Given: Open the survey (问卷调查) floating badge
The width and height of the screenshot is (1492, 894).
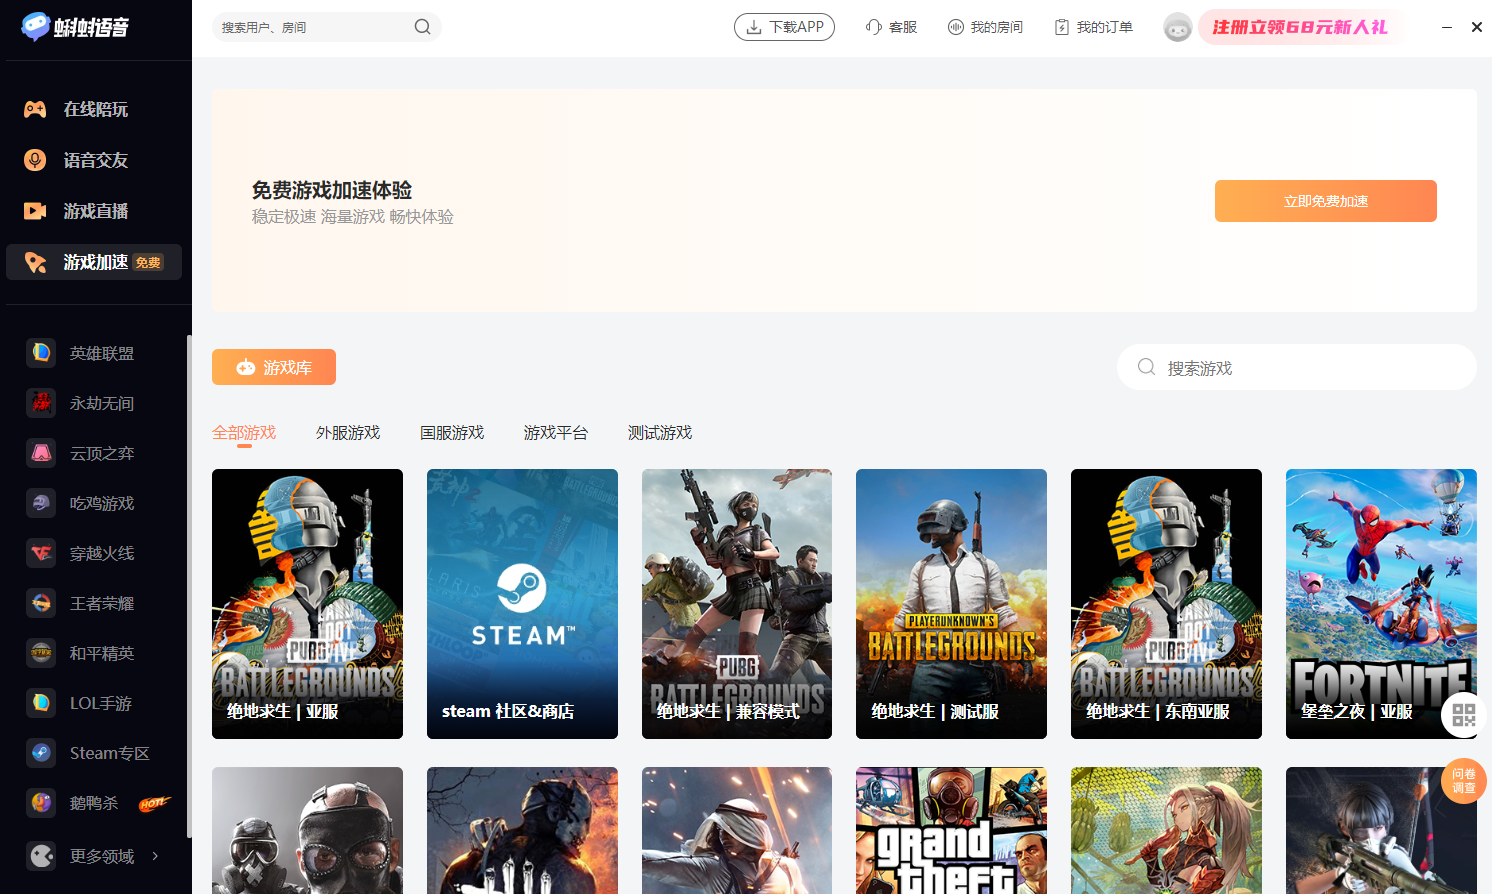Looking at the screenshot, I should (x=1463, y=781).
